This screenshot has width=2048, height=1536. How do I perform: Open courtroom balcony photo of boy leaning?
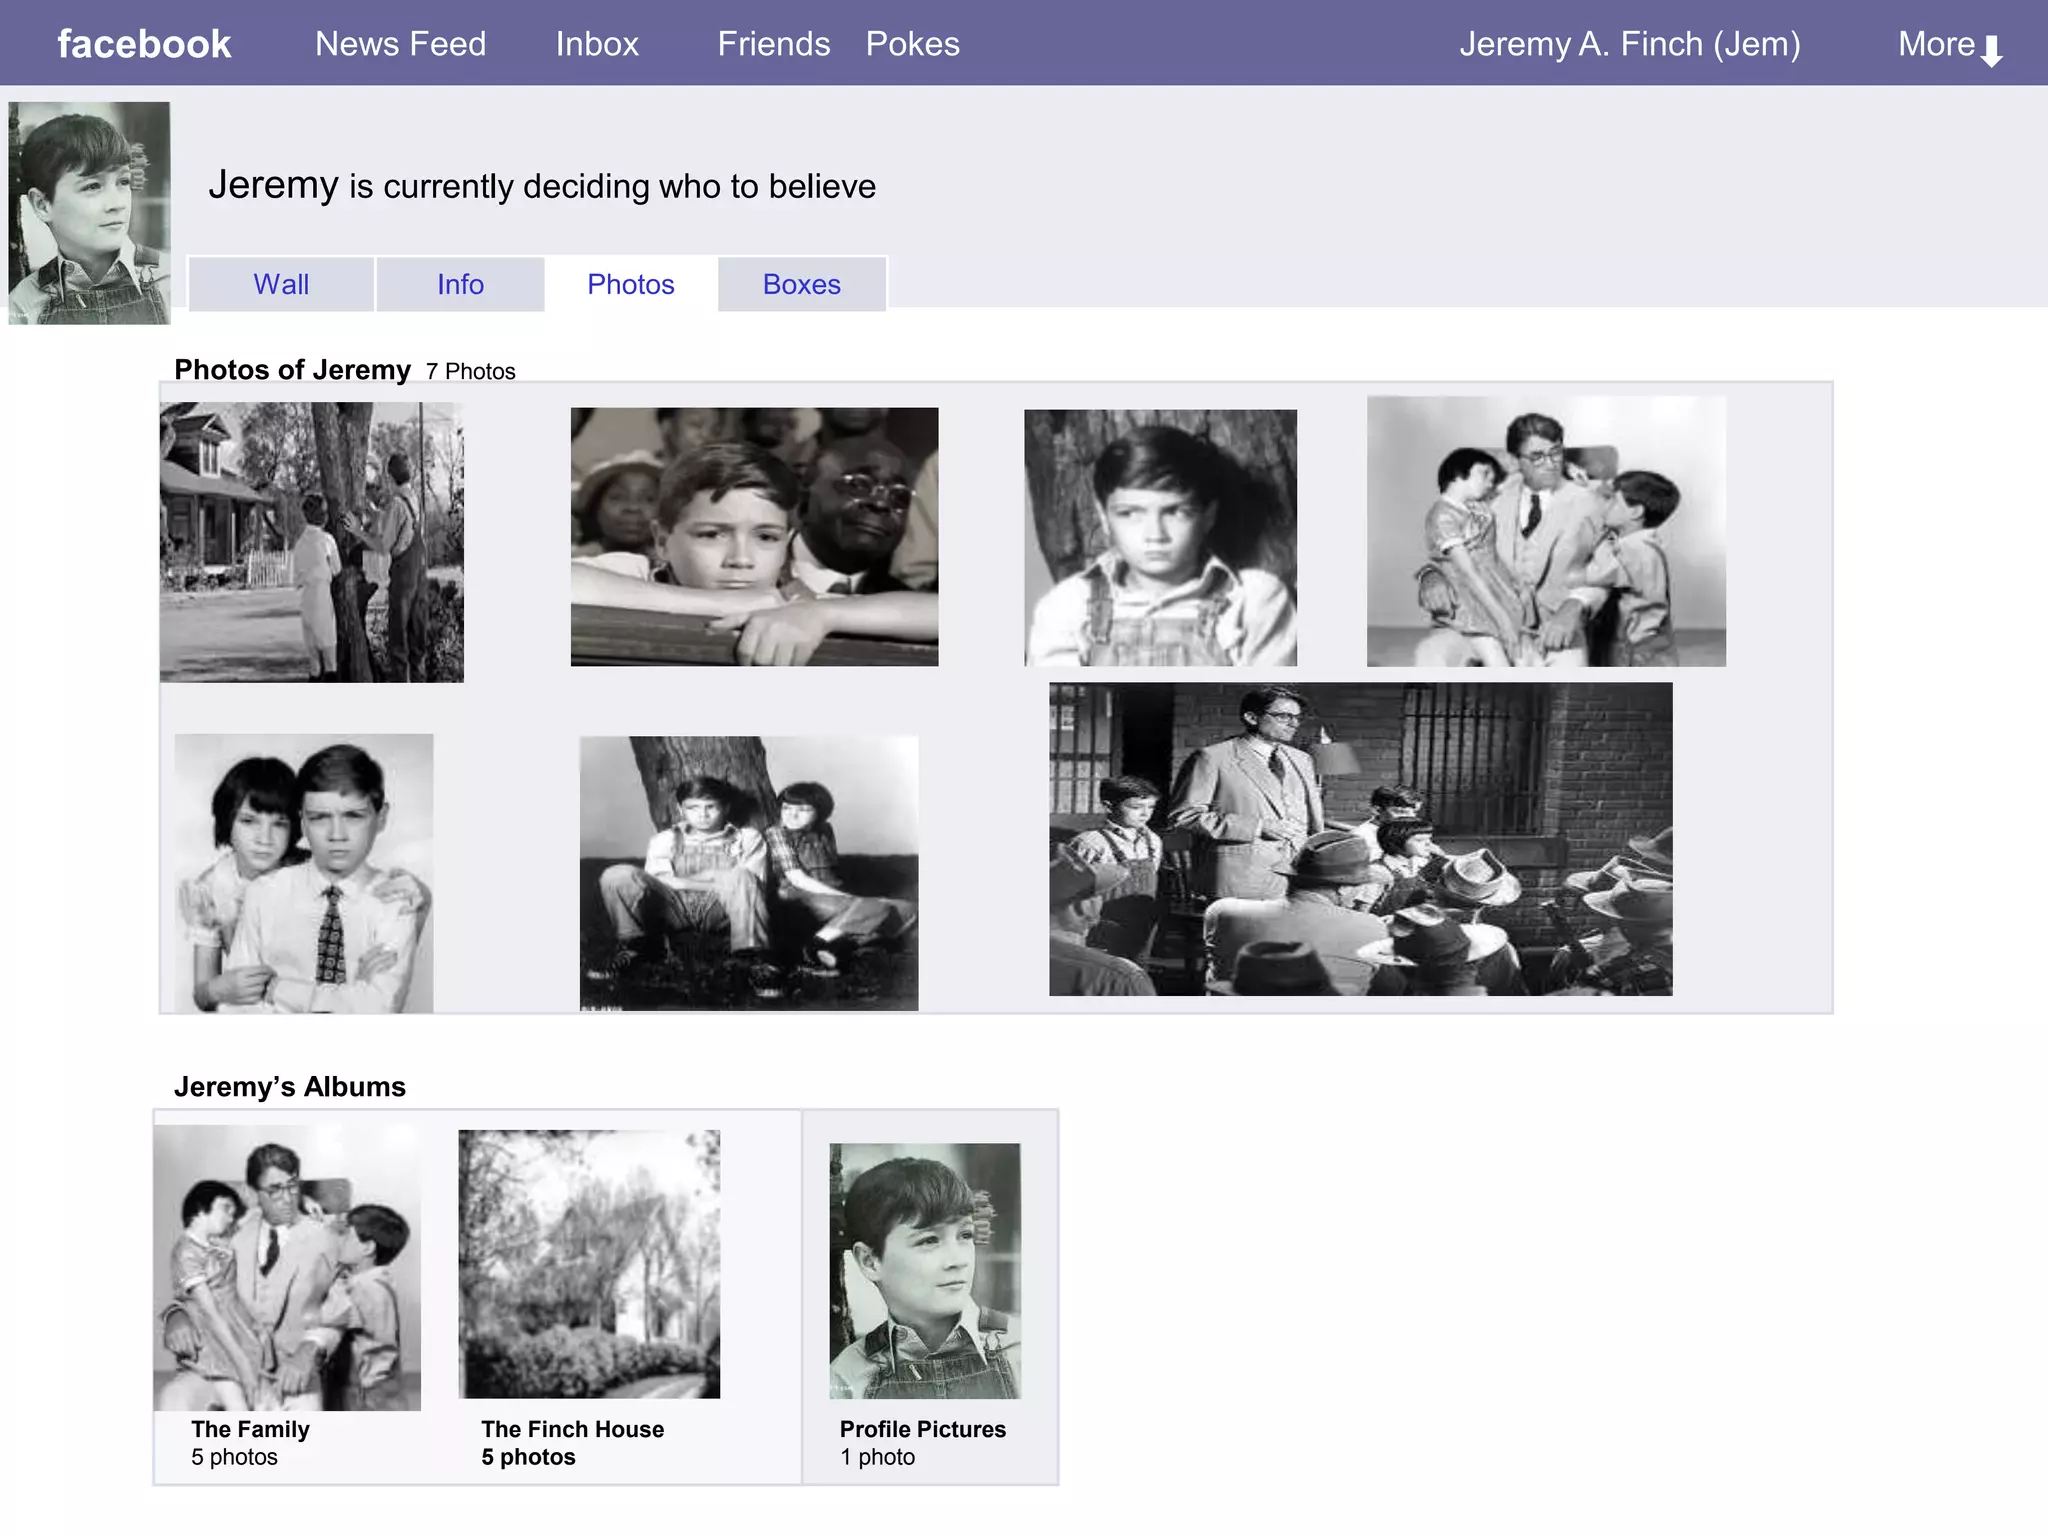point(754,536)
